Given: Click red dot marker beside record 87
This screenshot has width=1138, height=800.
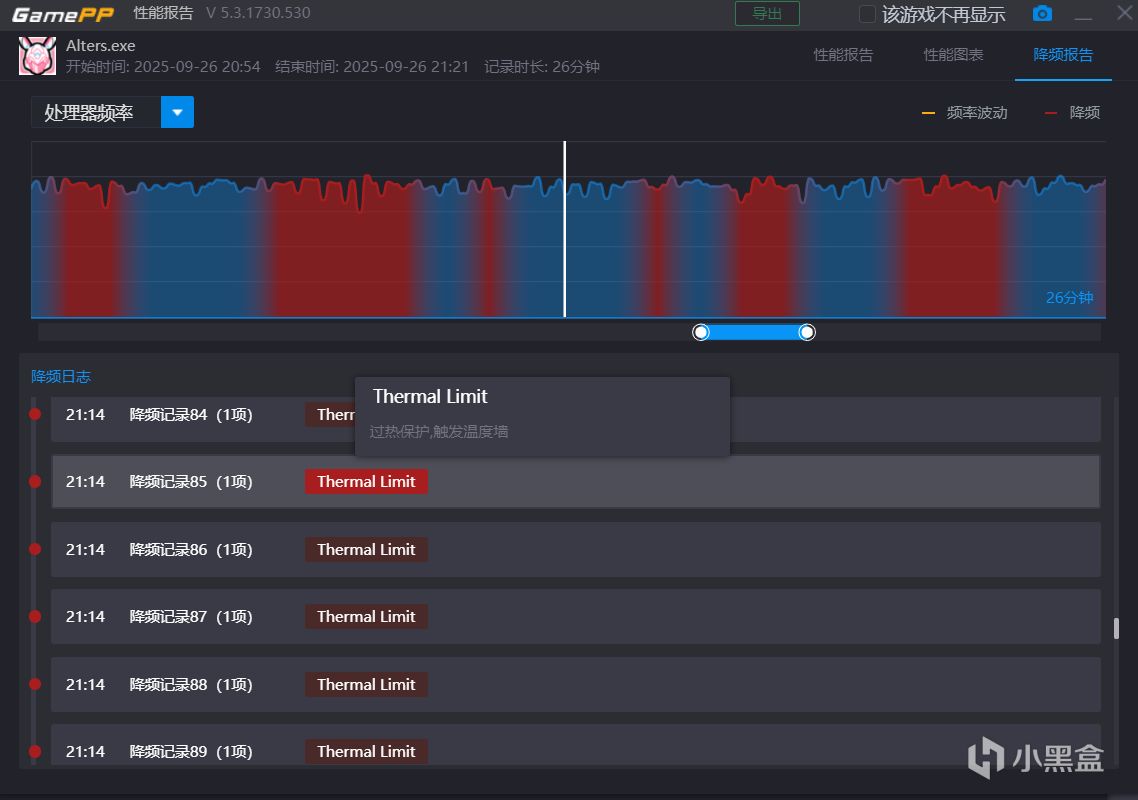Looking at the screenshot, I should [x=35, y=616].
